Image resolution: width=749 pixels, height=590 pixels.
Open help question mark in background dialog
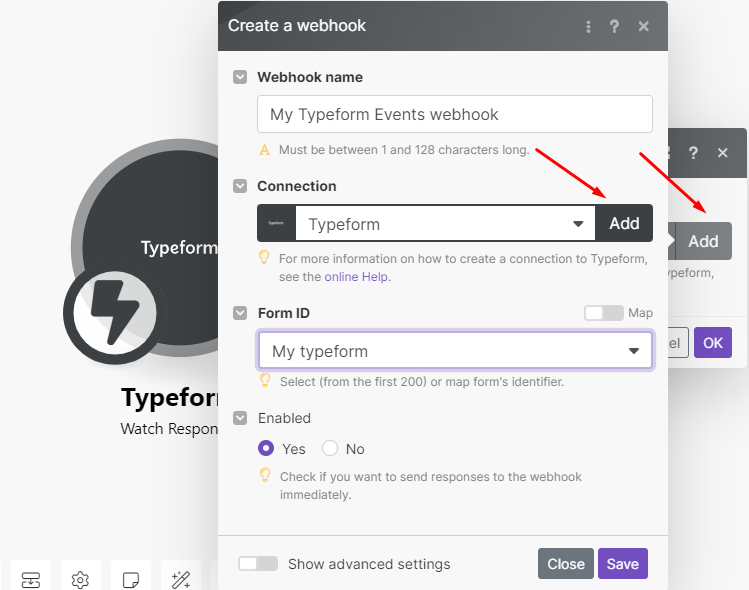693,153
